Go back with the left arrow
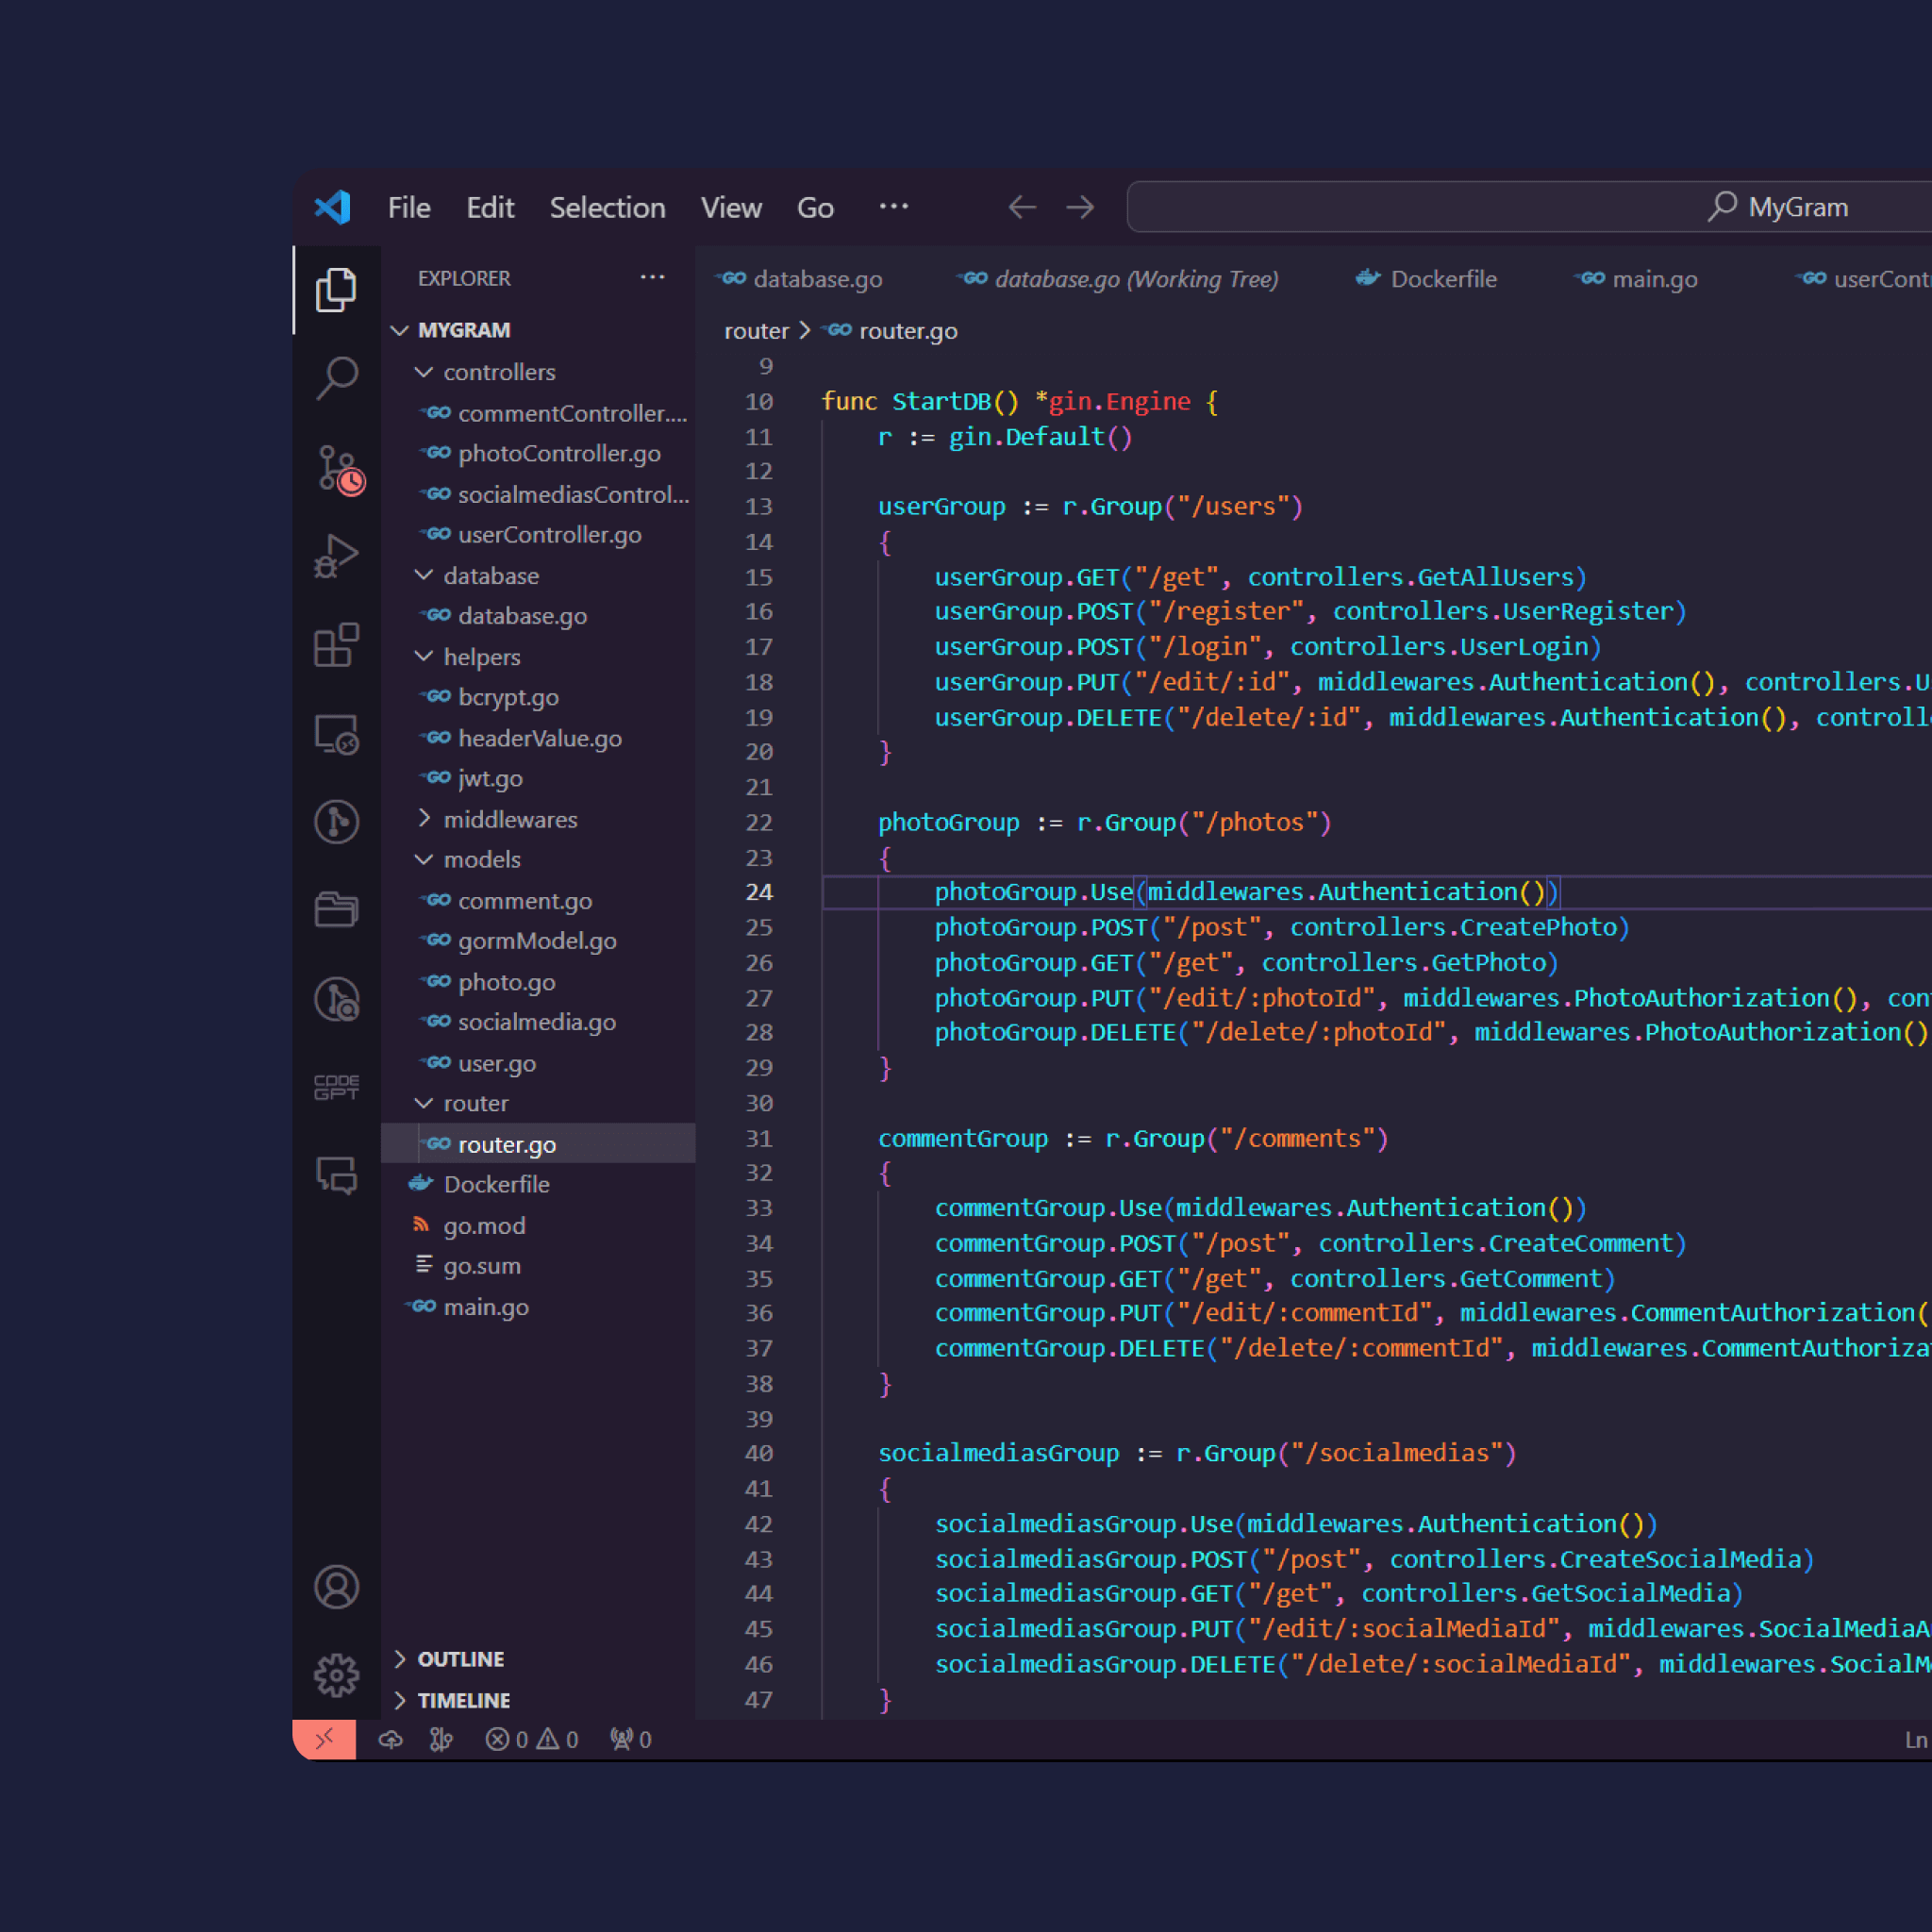 (x=1022, y=207)
